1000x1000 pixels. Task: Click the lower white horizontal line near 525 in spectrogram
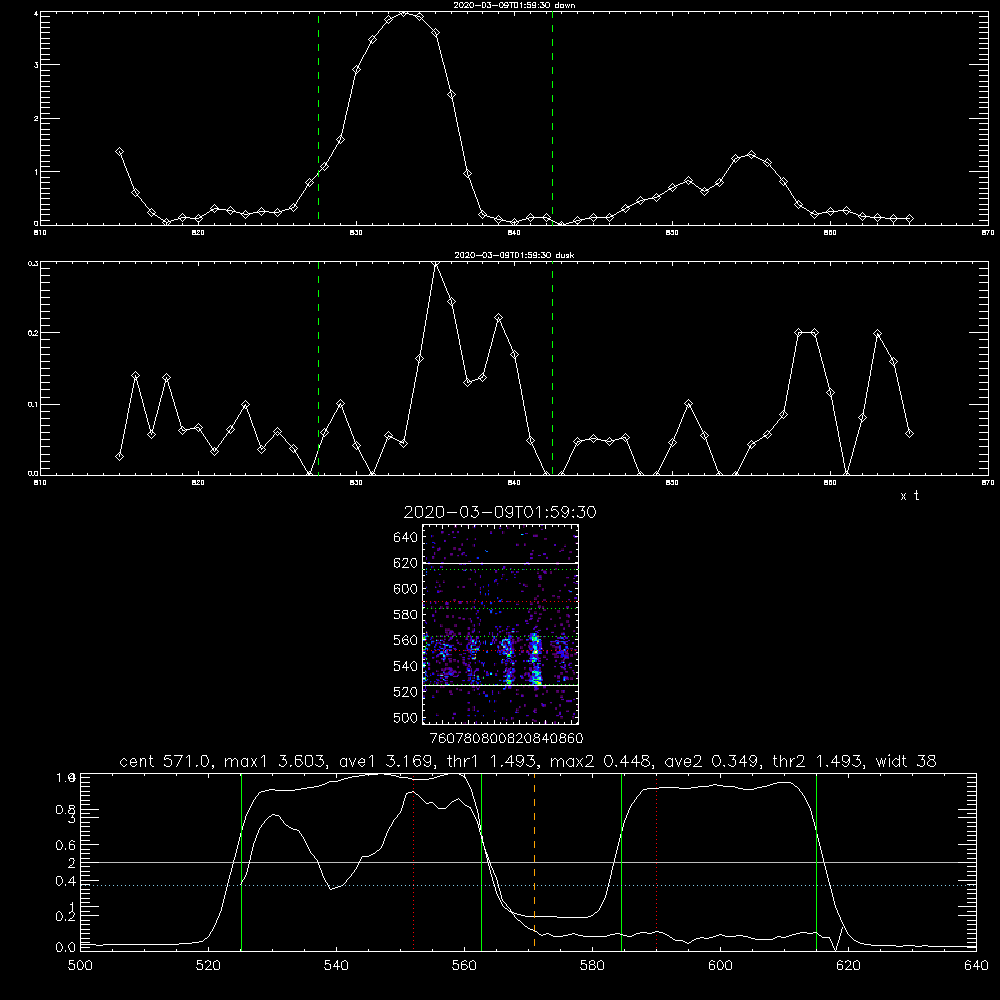(x=501, y=685)
